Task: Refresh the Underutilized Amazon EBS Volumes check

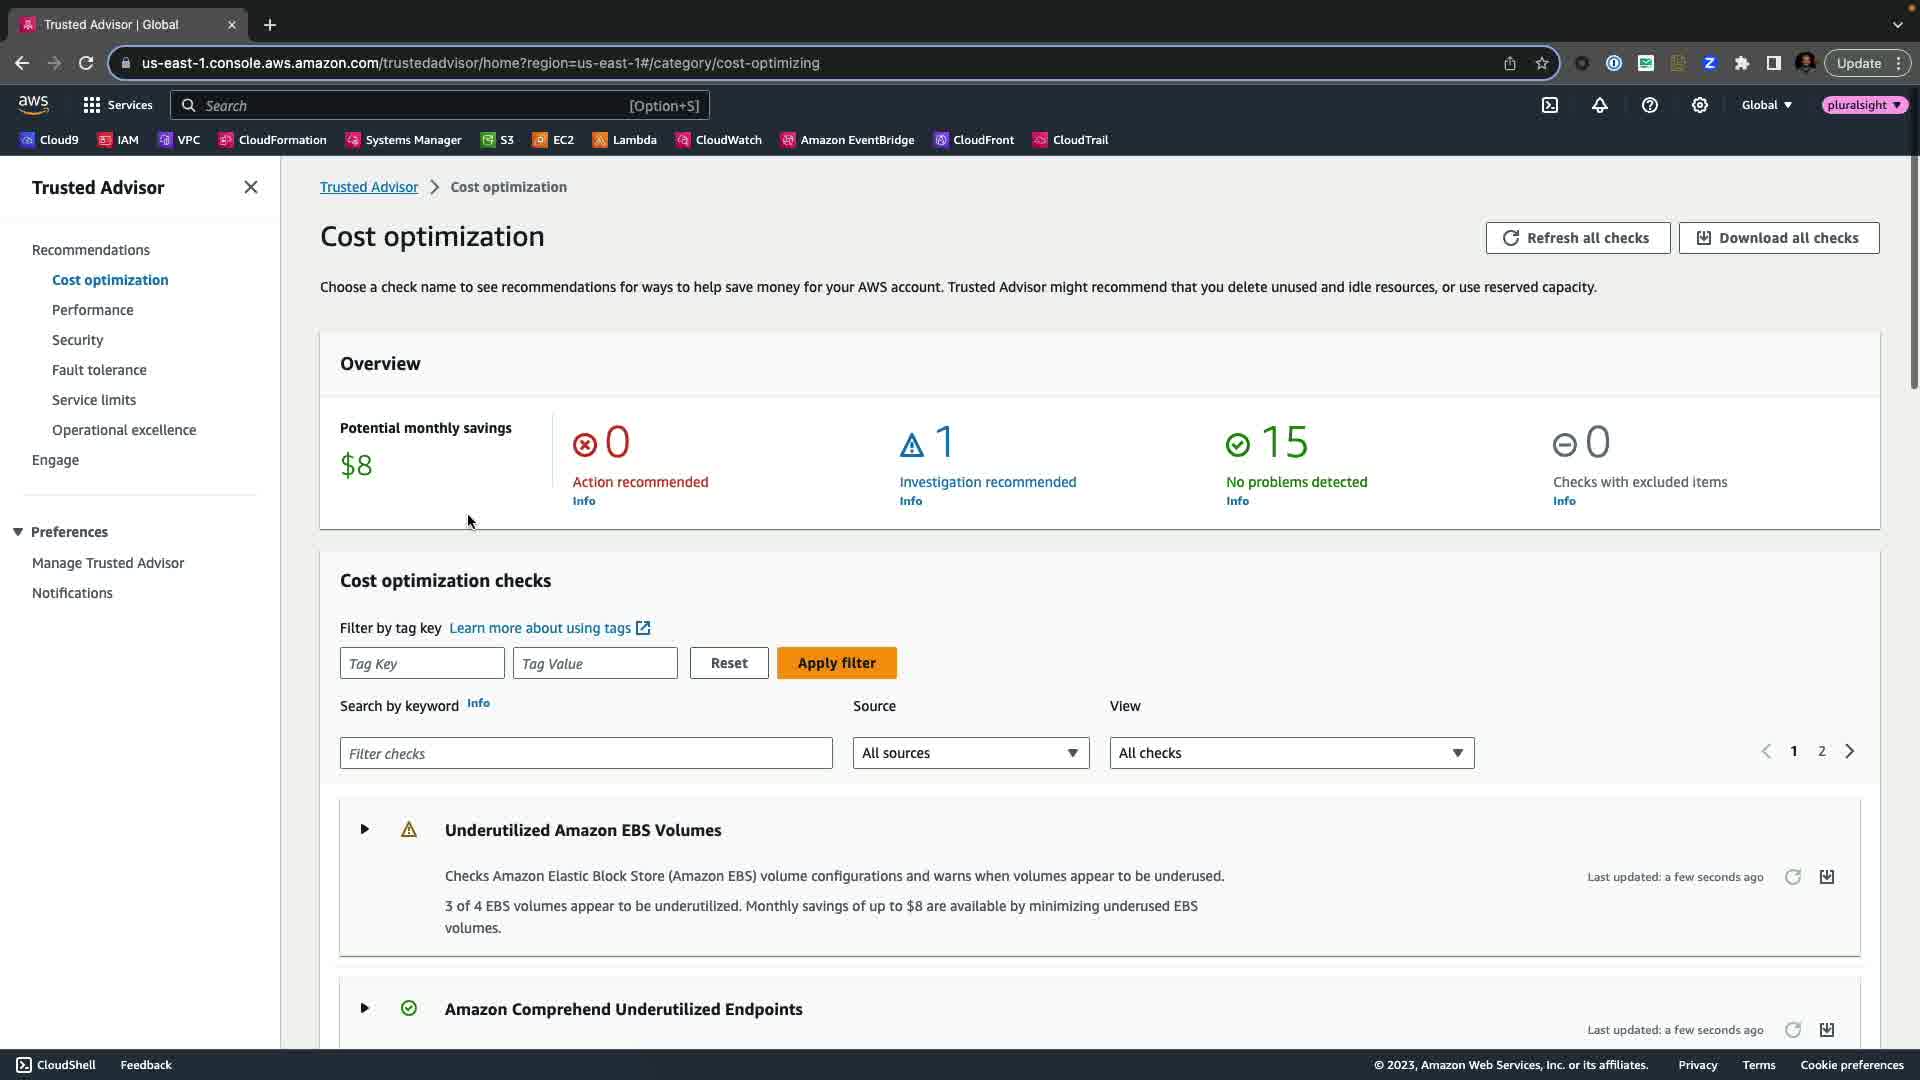Action: pos(1793,877)
